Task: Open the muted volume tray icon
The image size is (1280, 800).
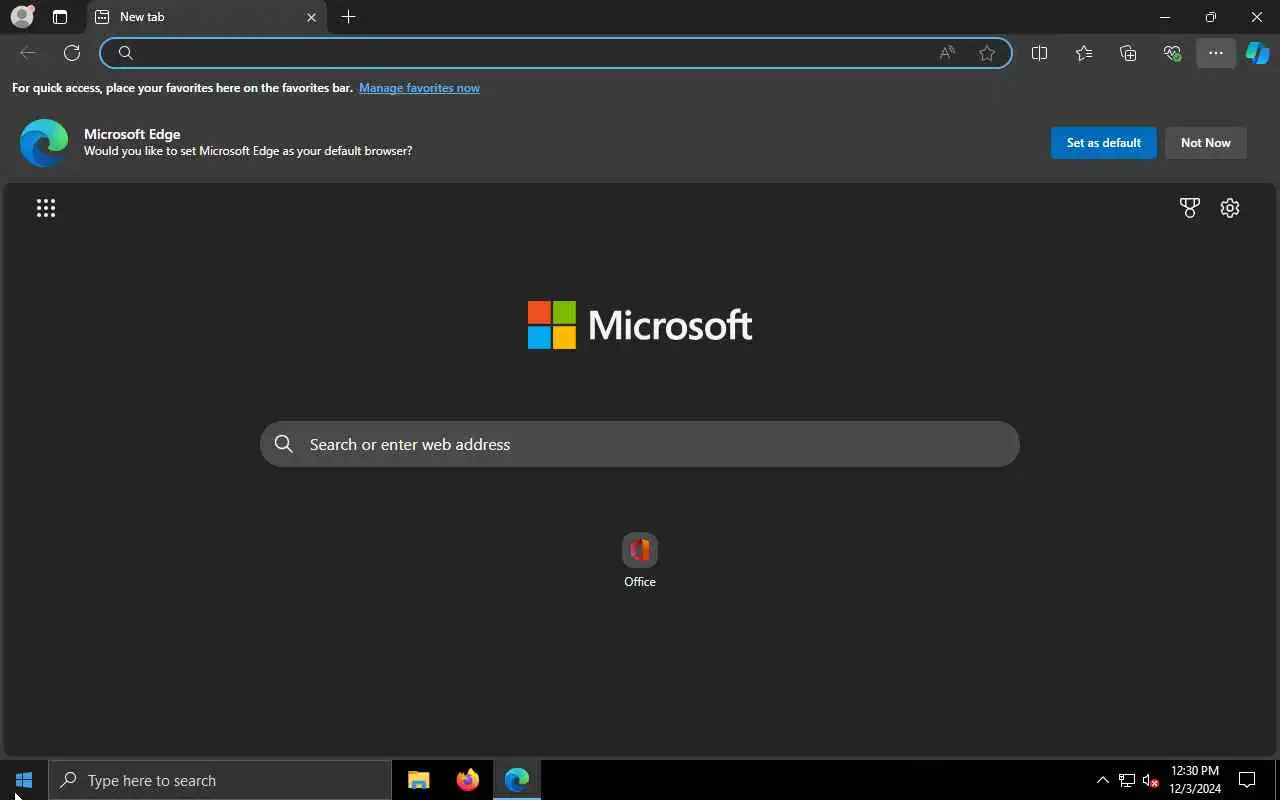Action: pos(1151,780)
